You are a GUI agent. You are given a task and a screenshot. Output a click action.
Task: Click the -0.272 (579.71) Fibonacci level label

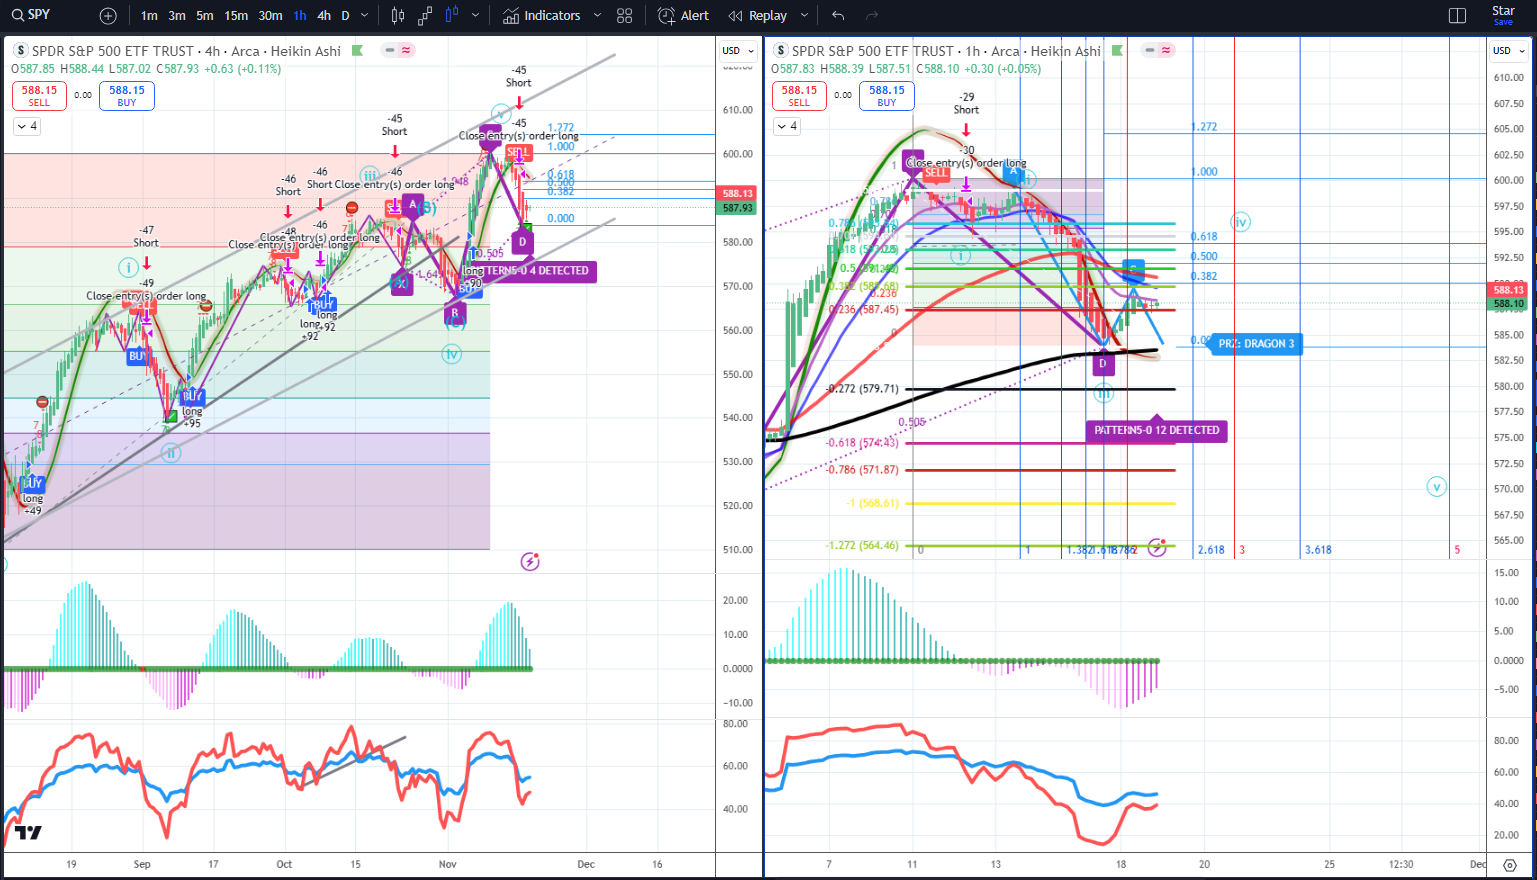click(x=862, y=389)
